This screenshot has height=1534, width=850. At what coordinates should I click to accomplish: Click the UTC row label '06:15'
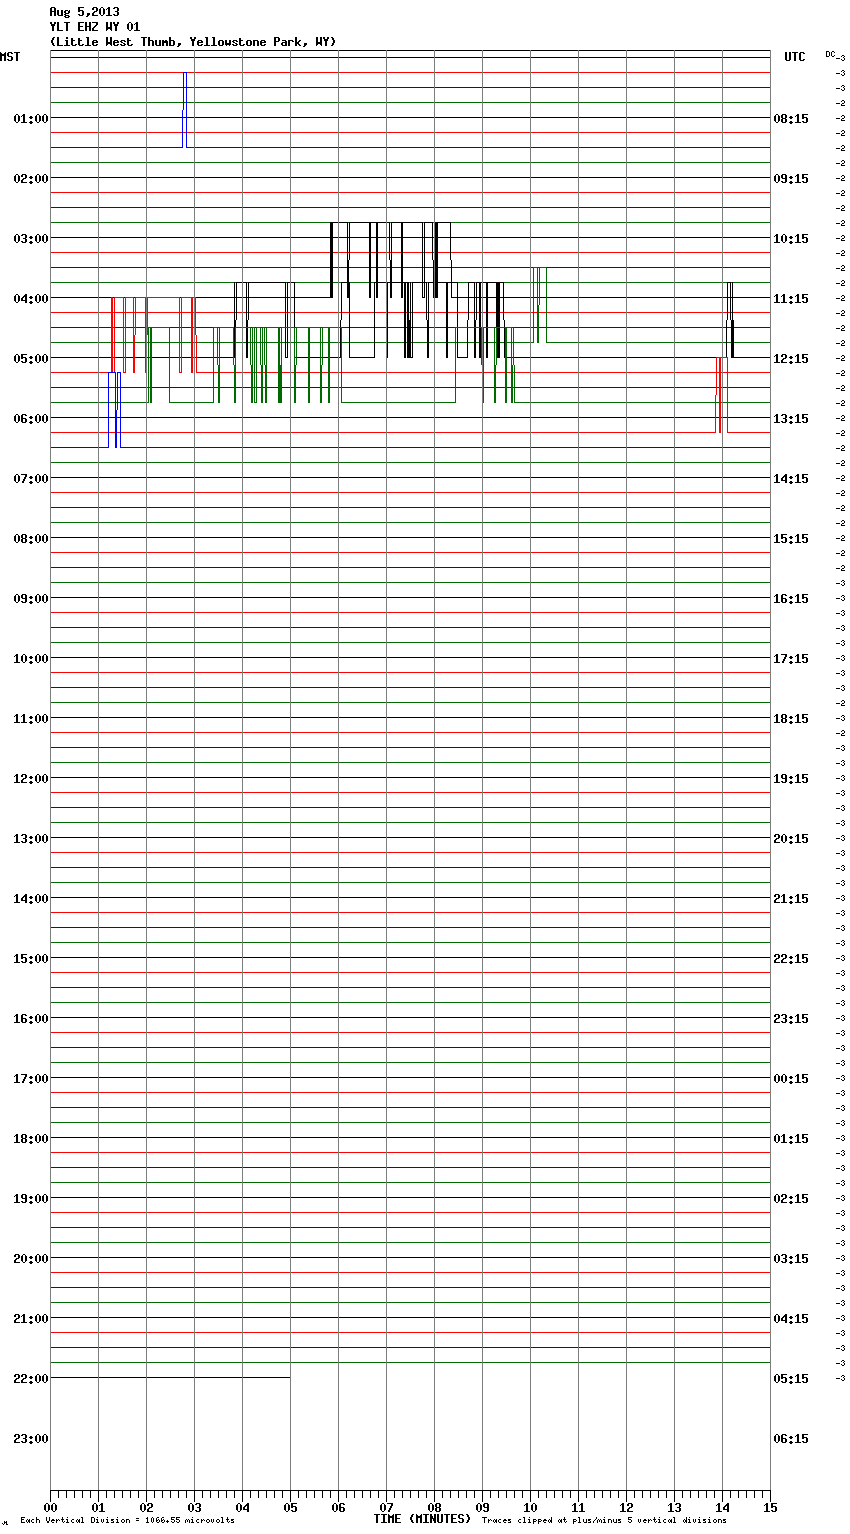click(x=791, y=1438)
